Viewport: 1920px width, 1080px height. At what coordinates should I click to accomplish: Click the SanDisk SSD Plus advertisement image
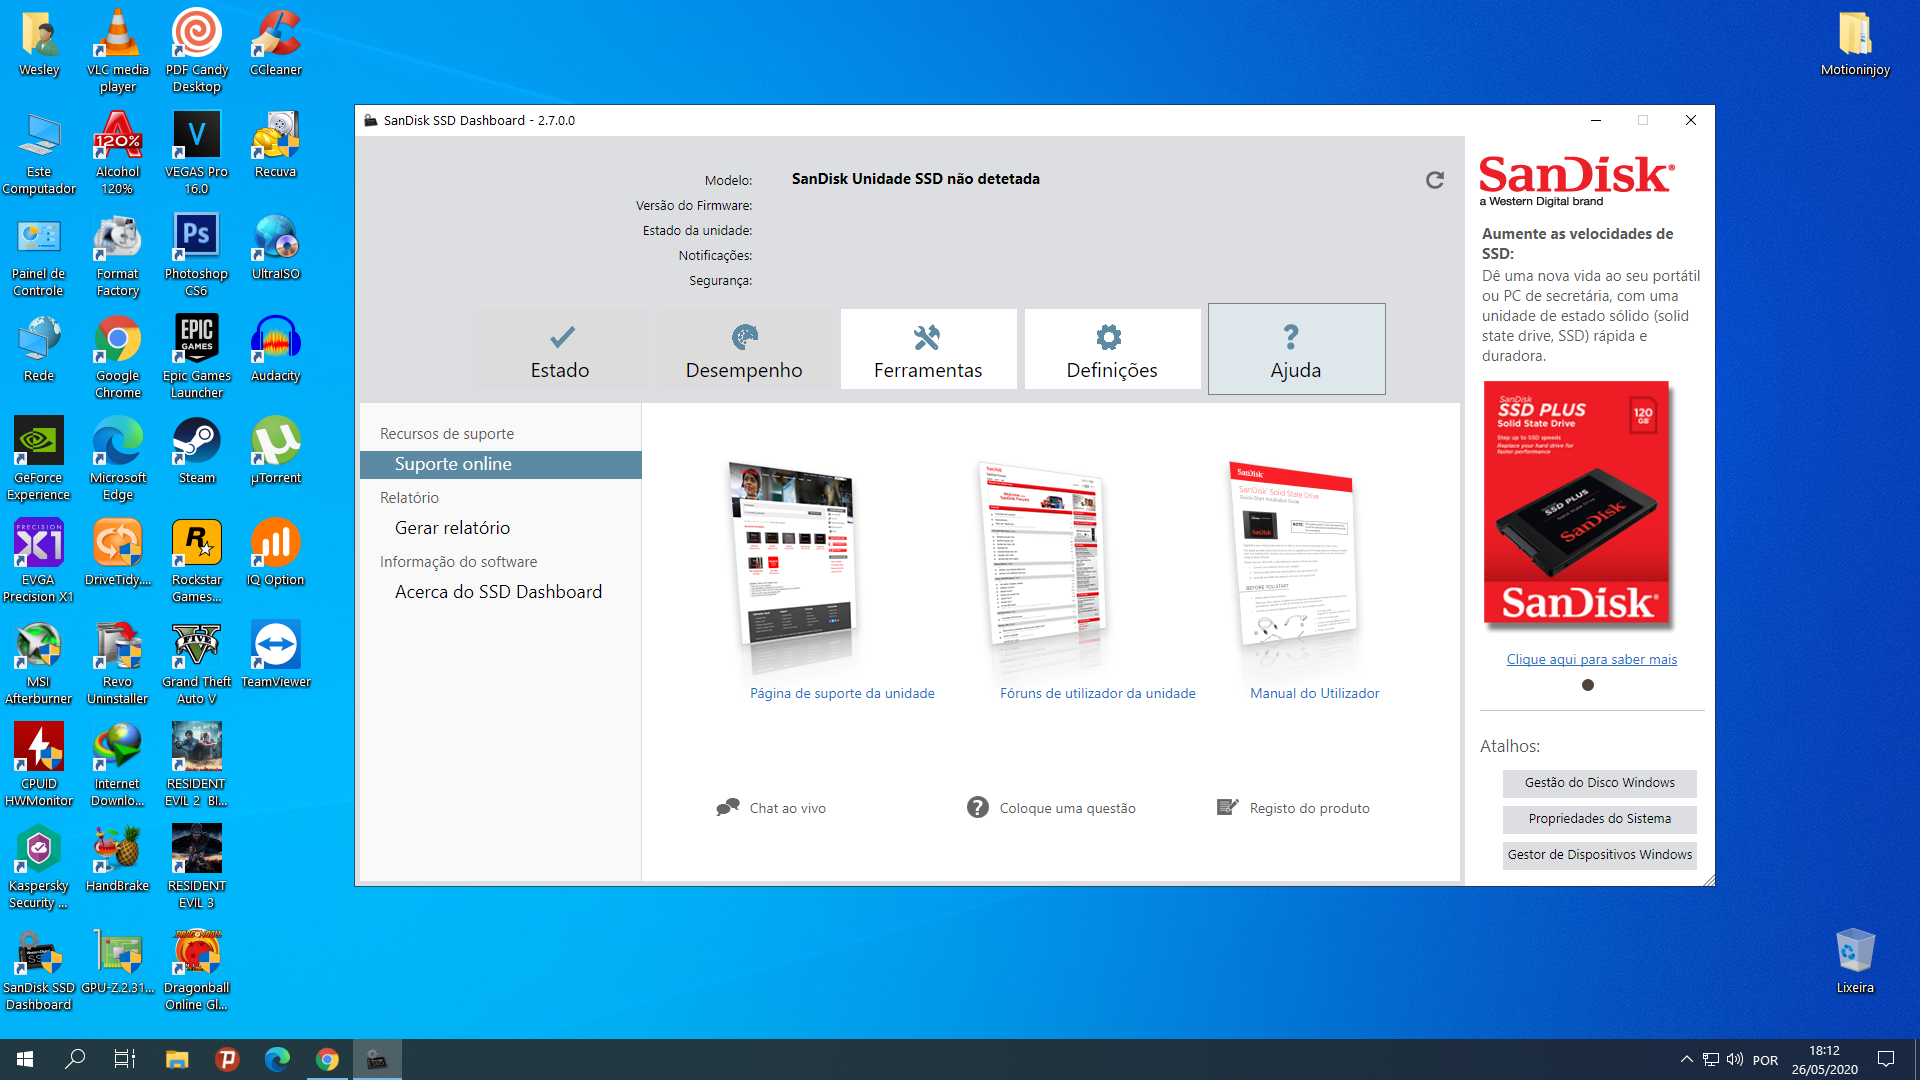click(x=1577, y=504)
